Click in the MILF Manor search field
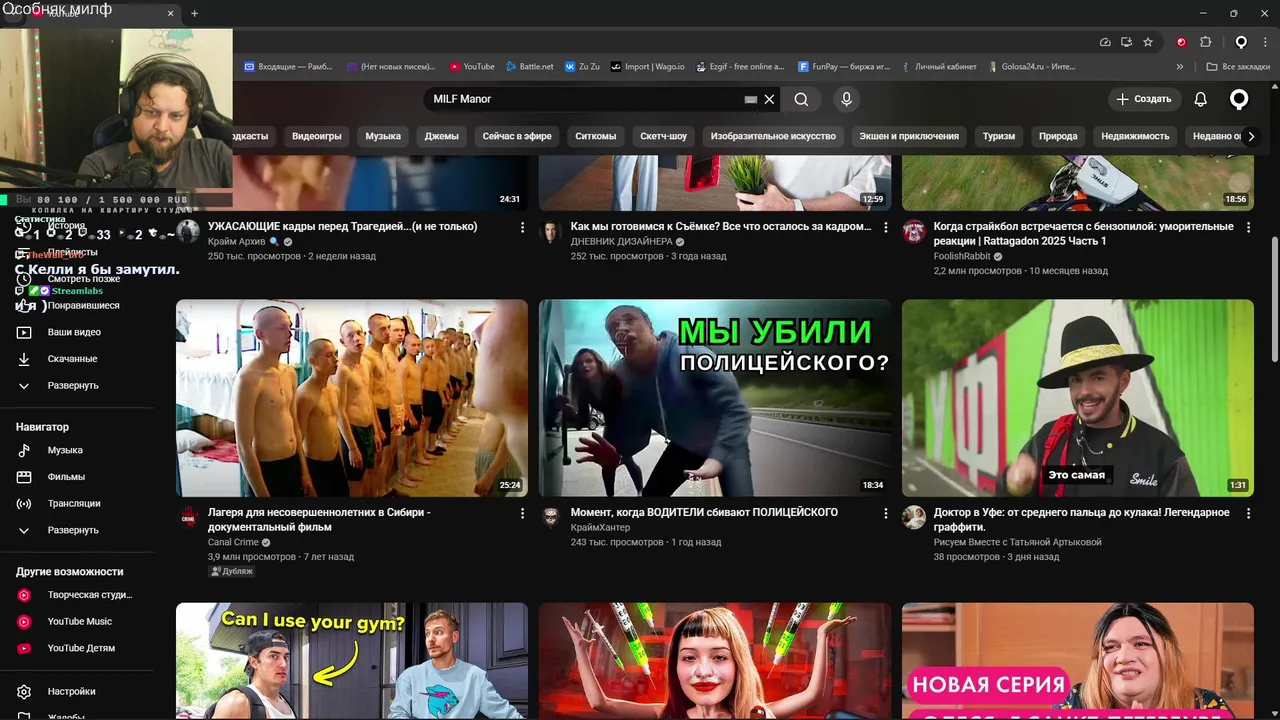Image resolution: width=1280 pixels, height=720 pixels. coord(585,99)
